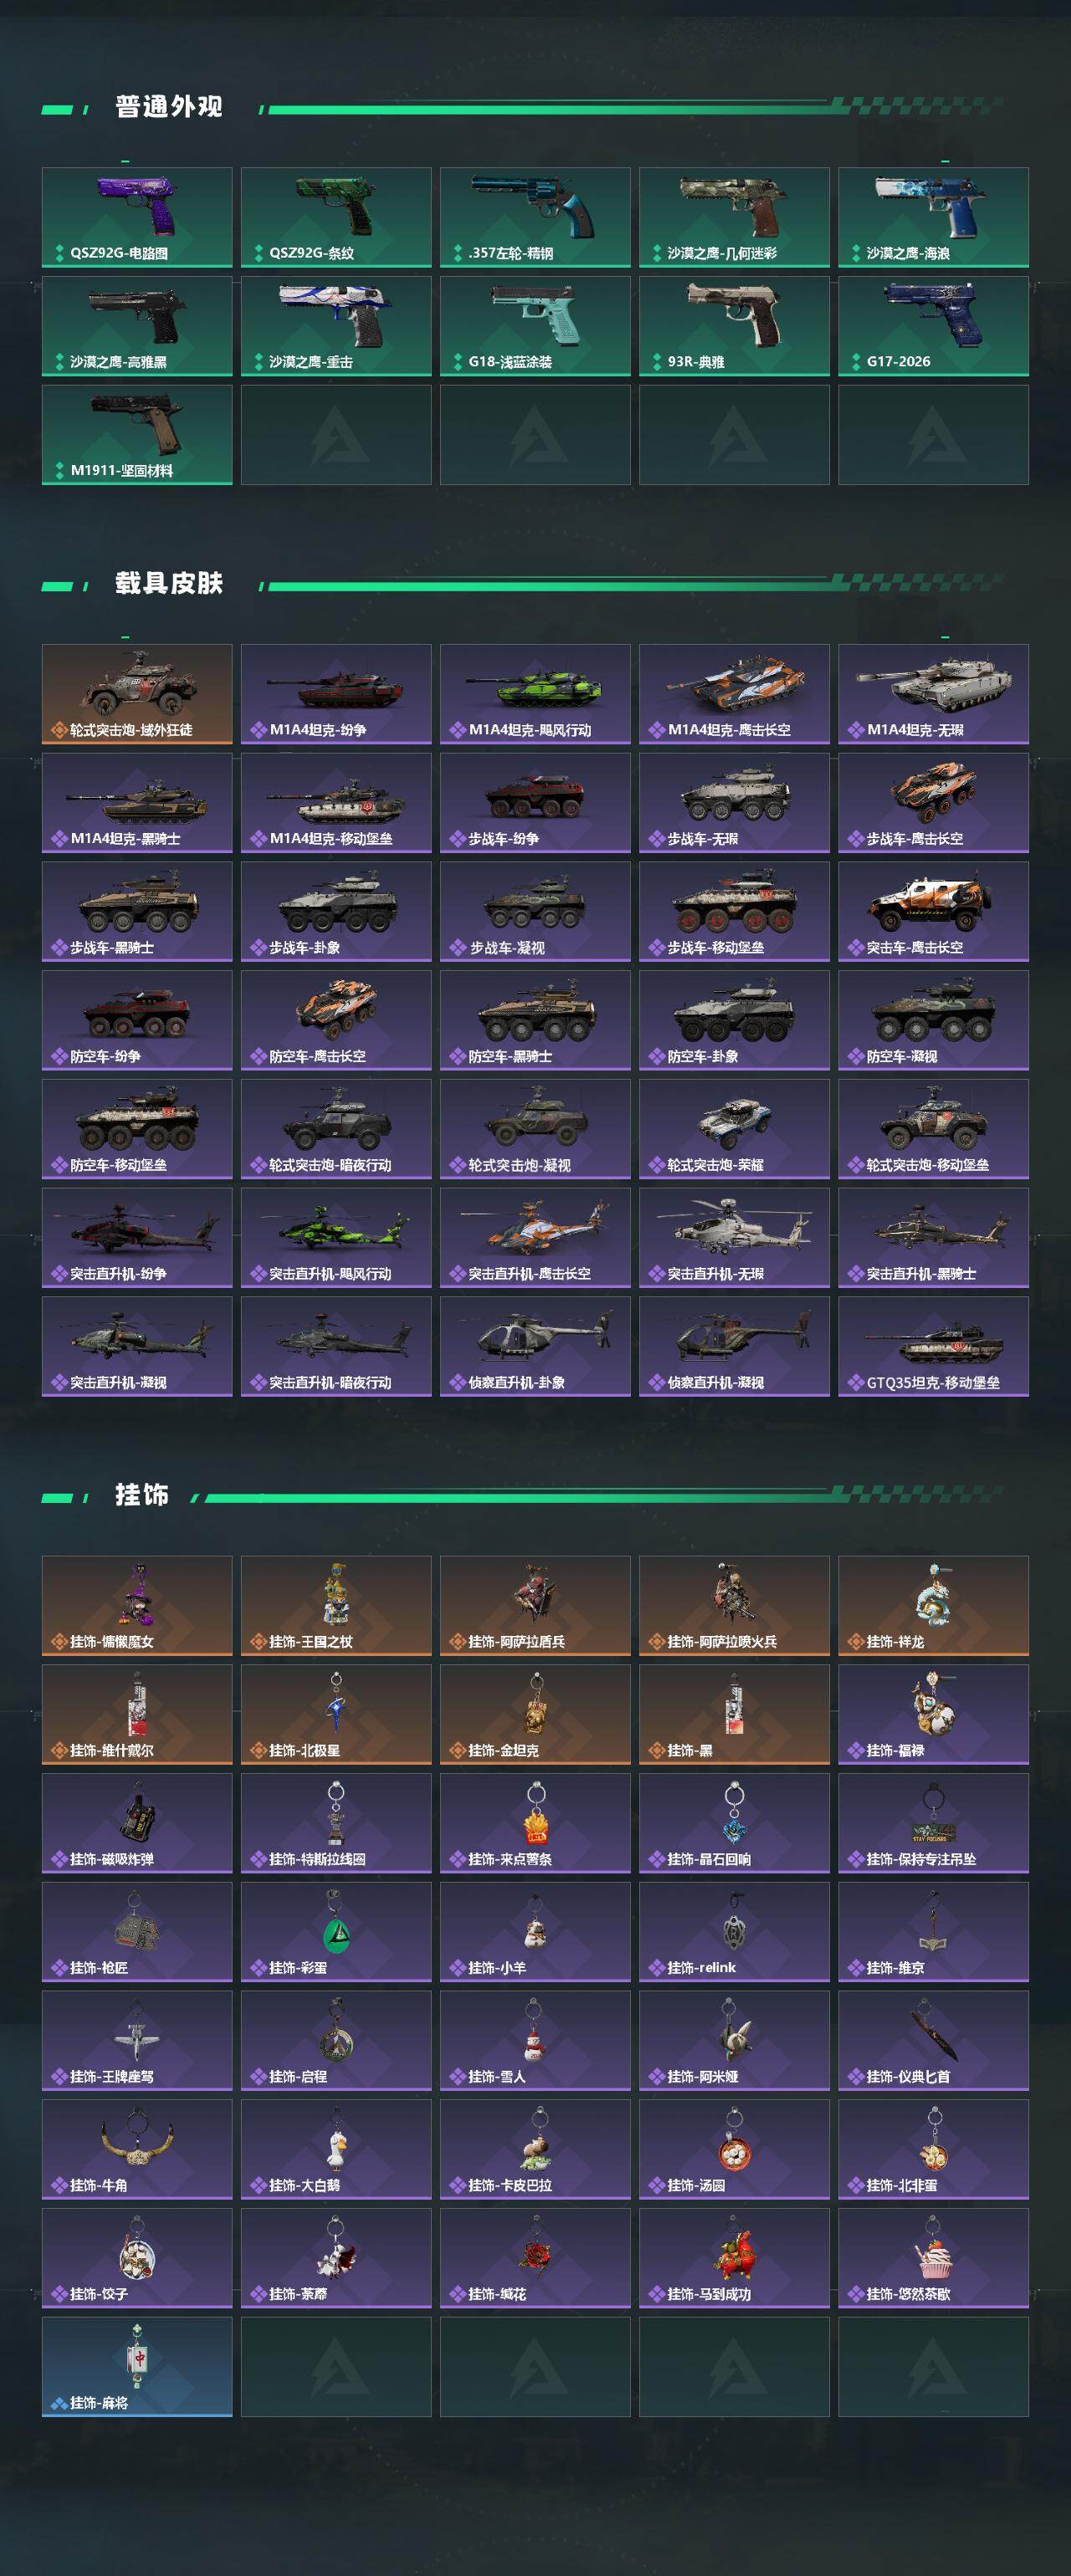
Task: Select the 突击直升机-无瑕 helicopter skin
Action: point(734,1238)
